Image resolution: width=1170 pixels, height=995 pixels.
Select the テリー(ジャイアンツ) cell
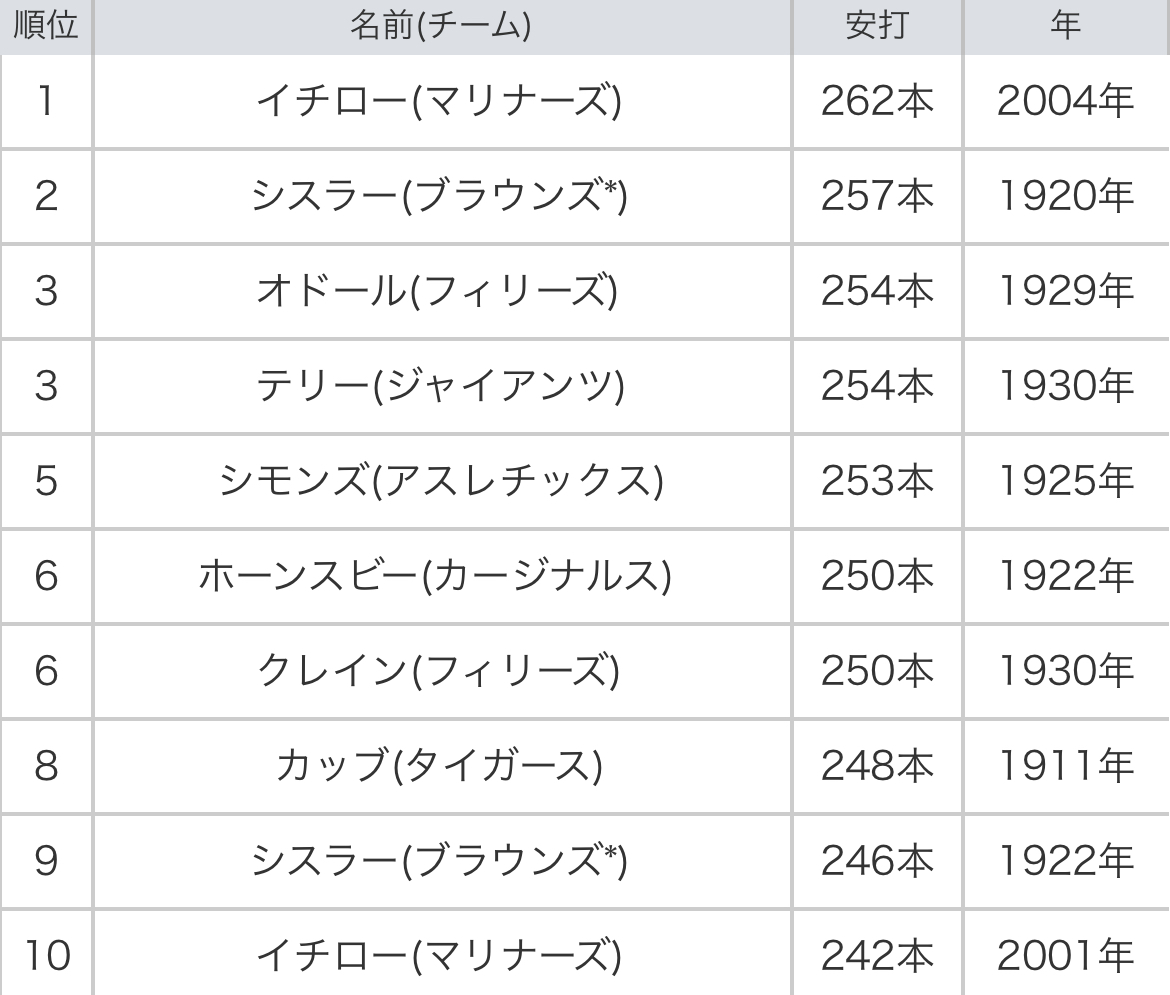pos(441,386)
